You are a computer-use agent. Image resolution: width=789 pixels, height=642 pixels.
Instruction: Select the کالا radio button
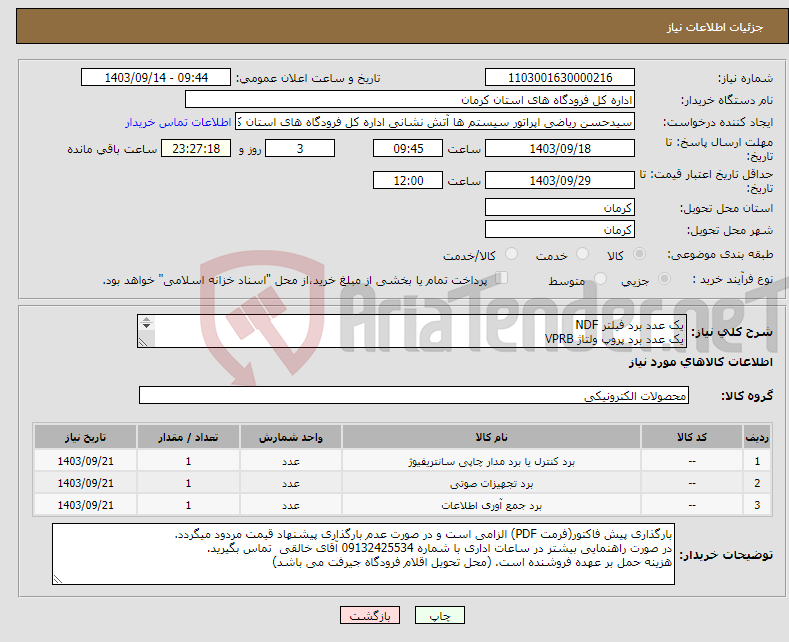(639, 254)
